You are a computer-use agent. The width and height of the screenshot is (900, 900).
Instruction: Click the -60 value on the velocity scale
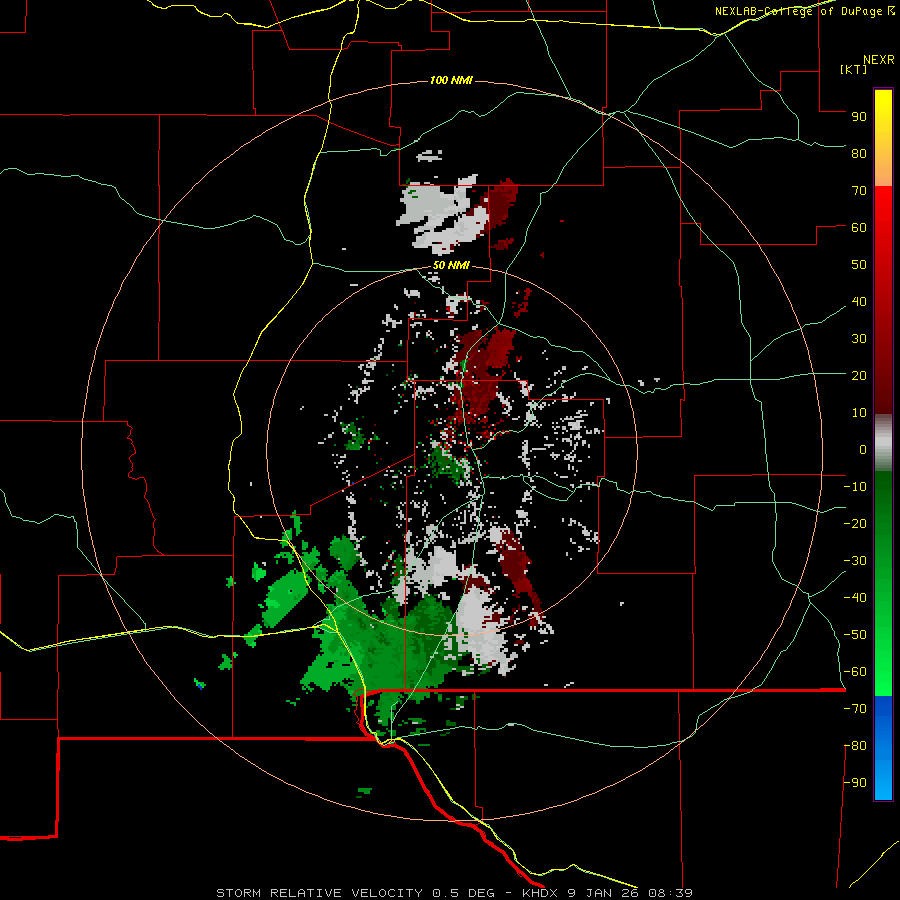click(x=855, y=672)
